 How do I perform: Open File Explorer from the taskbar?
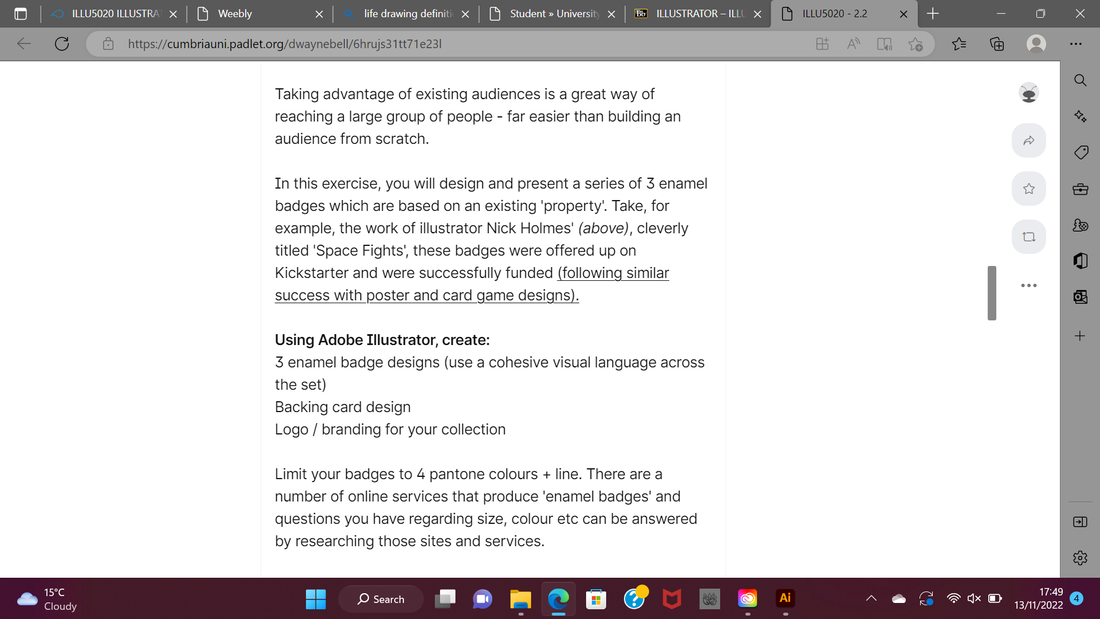(x=521, y=599)
